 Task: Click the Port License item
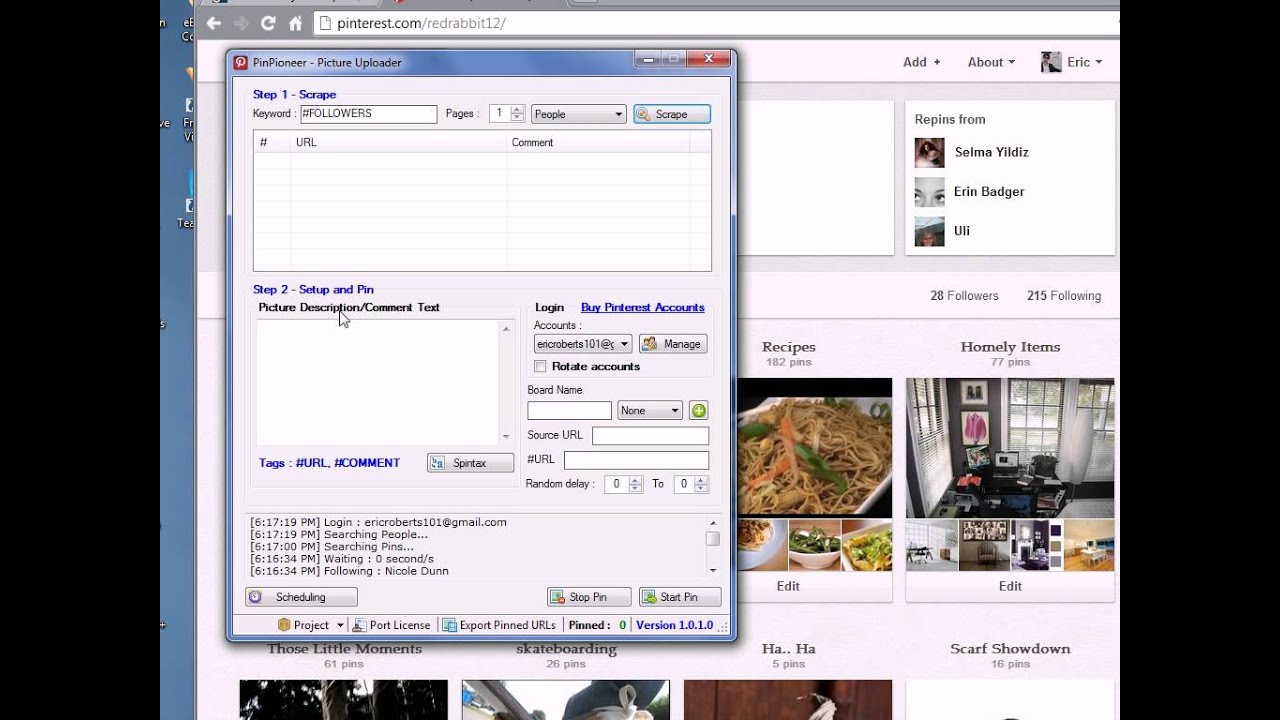[x=391, y=625]
